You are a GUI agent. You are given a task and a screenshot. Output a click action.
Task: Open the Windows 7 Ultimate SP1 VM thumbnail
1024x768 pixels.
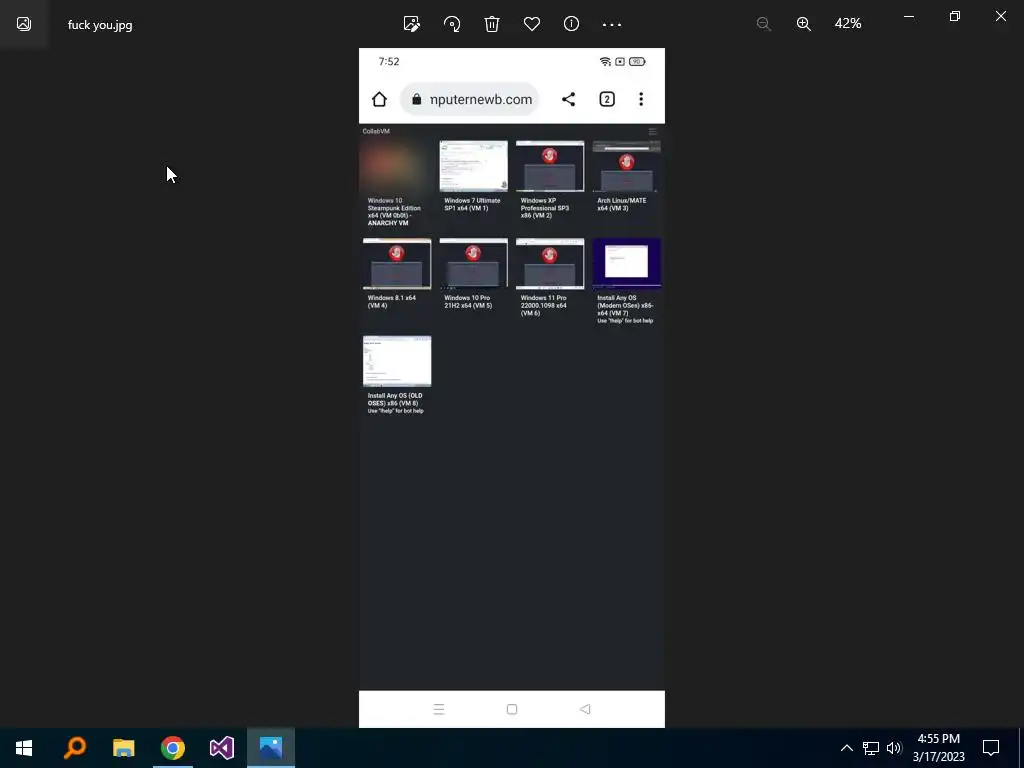[x=473, y=166]
